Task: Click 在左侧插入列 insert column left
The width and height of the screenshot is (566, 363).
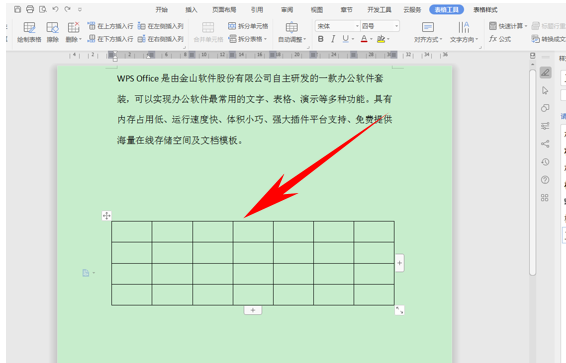Action: coord(161,26)
